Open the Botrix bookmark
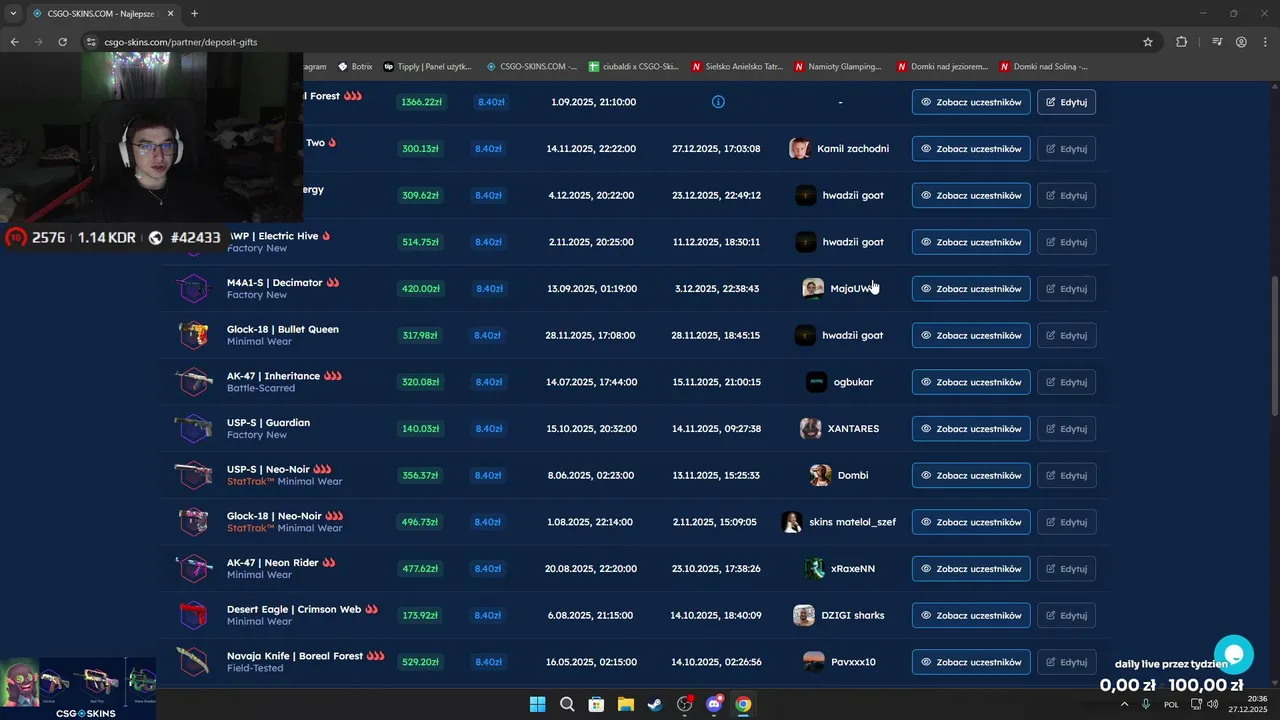This screenshot has height=720, width=1280. coord(355,67)
